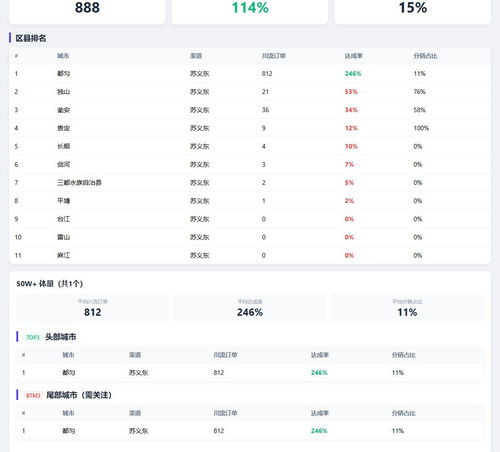
Task: Click green 246% in 区县排名 row 1
Action: tap(353, 74)
